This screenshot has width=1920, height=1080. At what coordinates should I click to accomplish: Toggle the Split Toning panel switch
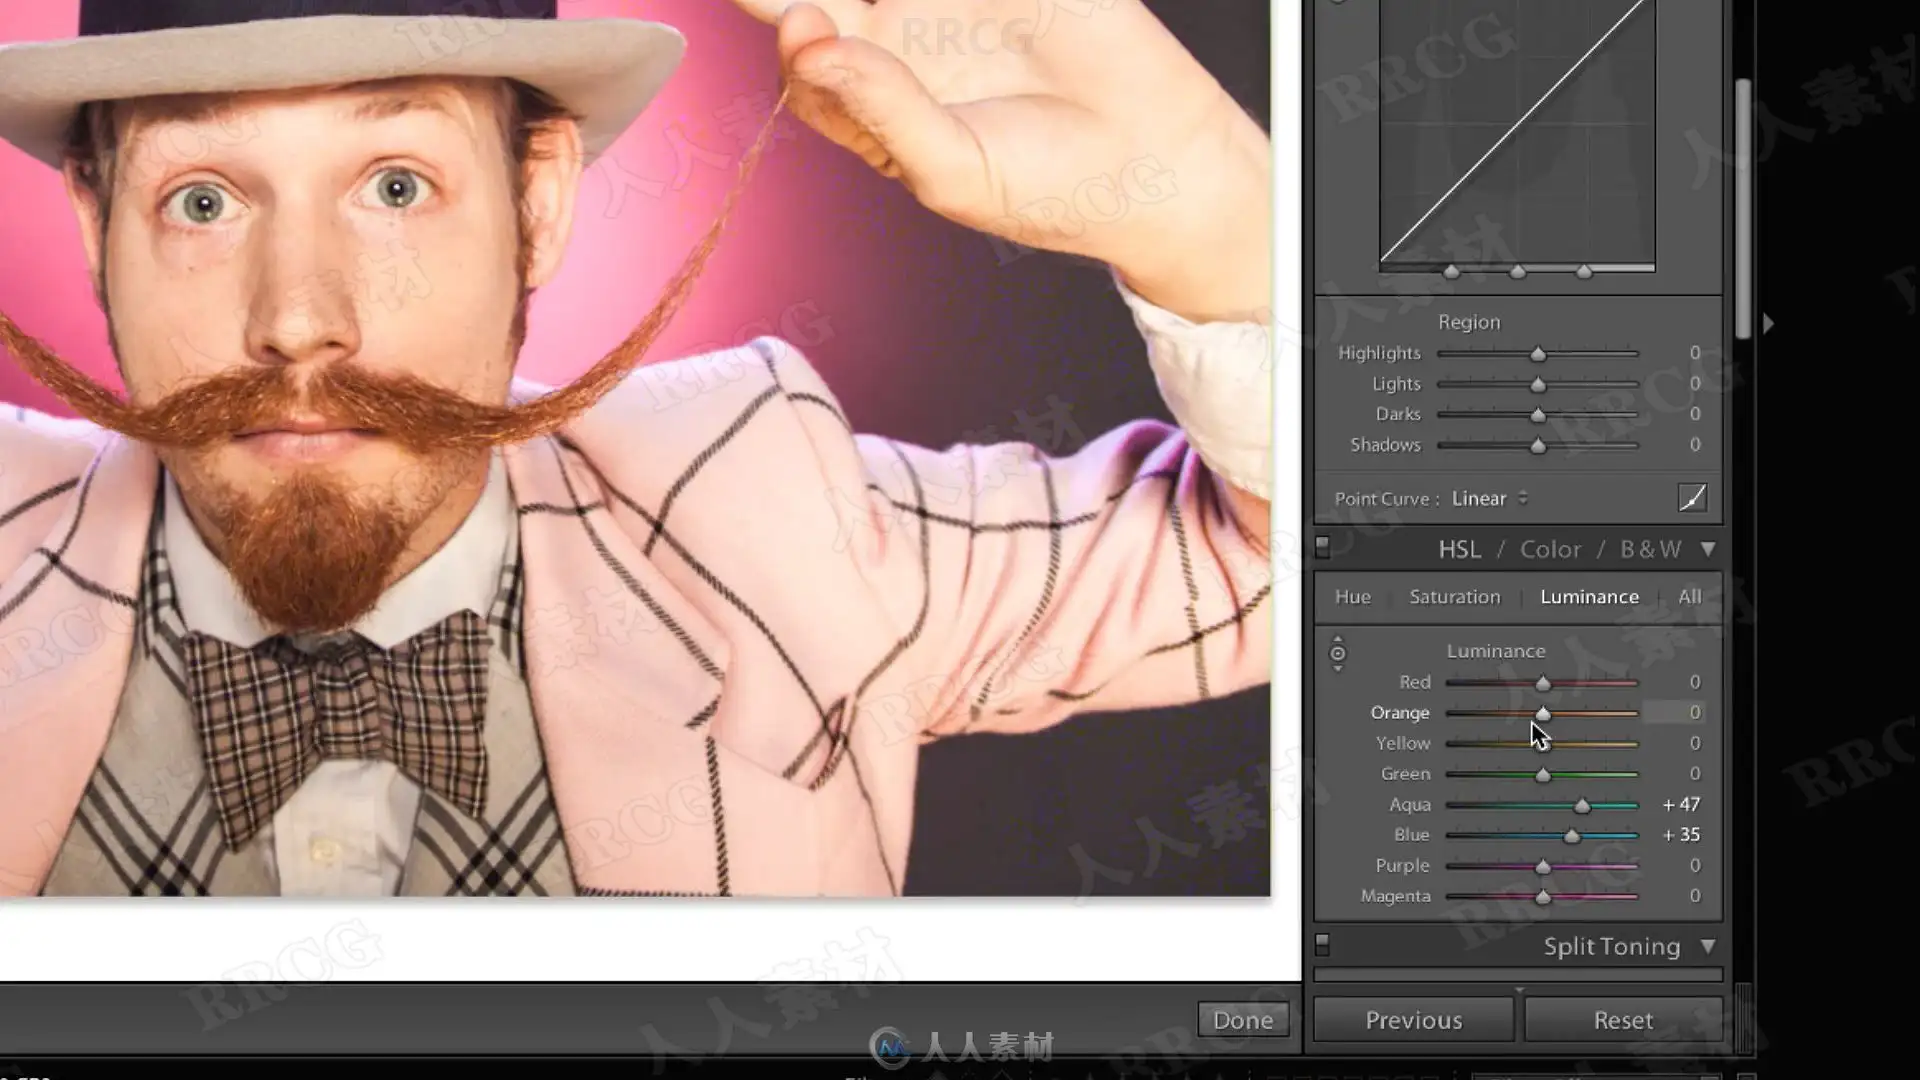1322,944
